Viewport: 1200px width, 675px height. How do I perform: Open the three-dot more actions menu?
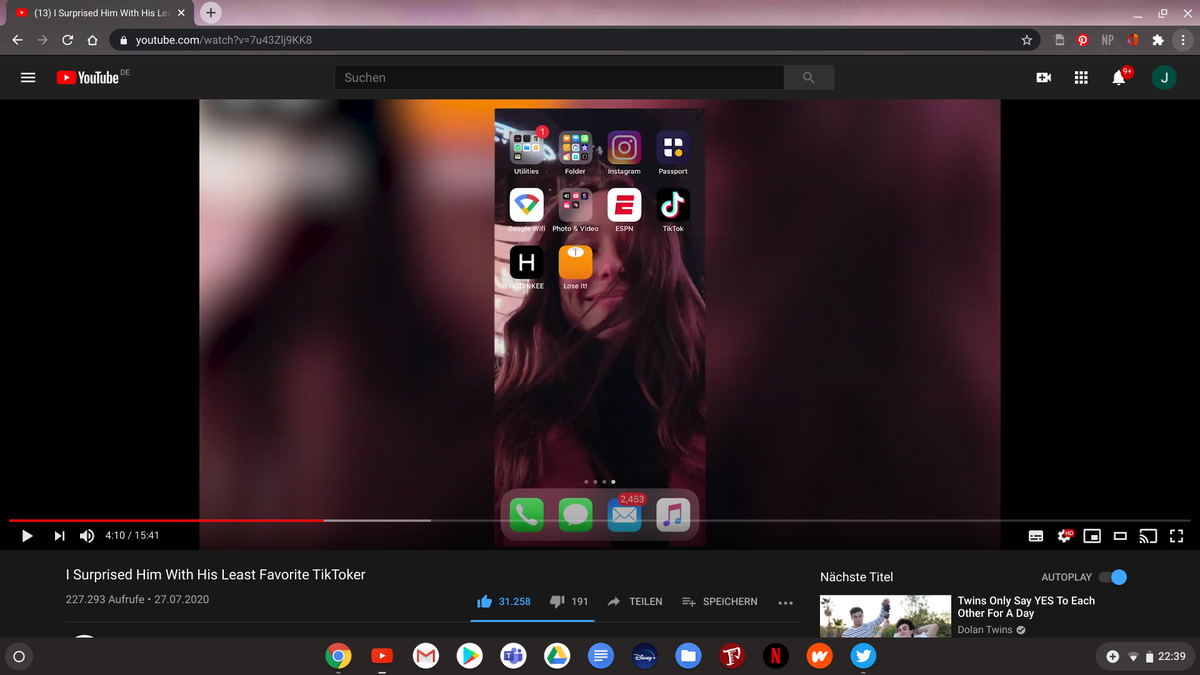click(x=785, y=602)
